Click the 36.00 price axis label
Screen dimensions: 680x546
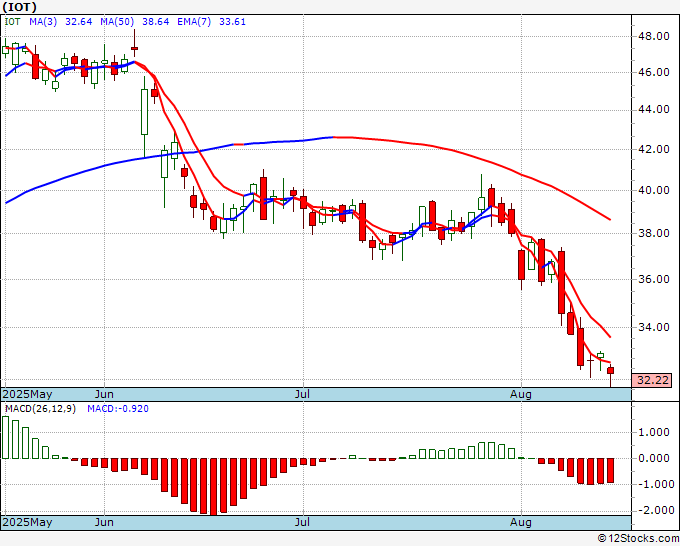point(654,279)
